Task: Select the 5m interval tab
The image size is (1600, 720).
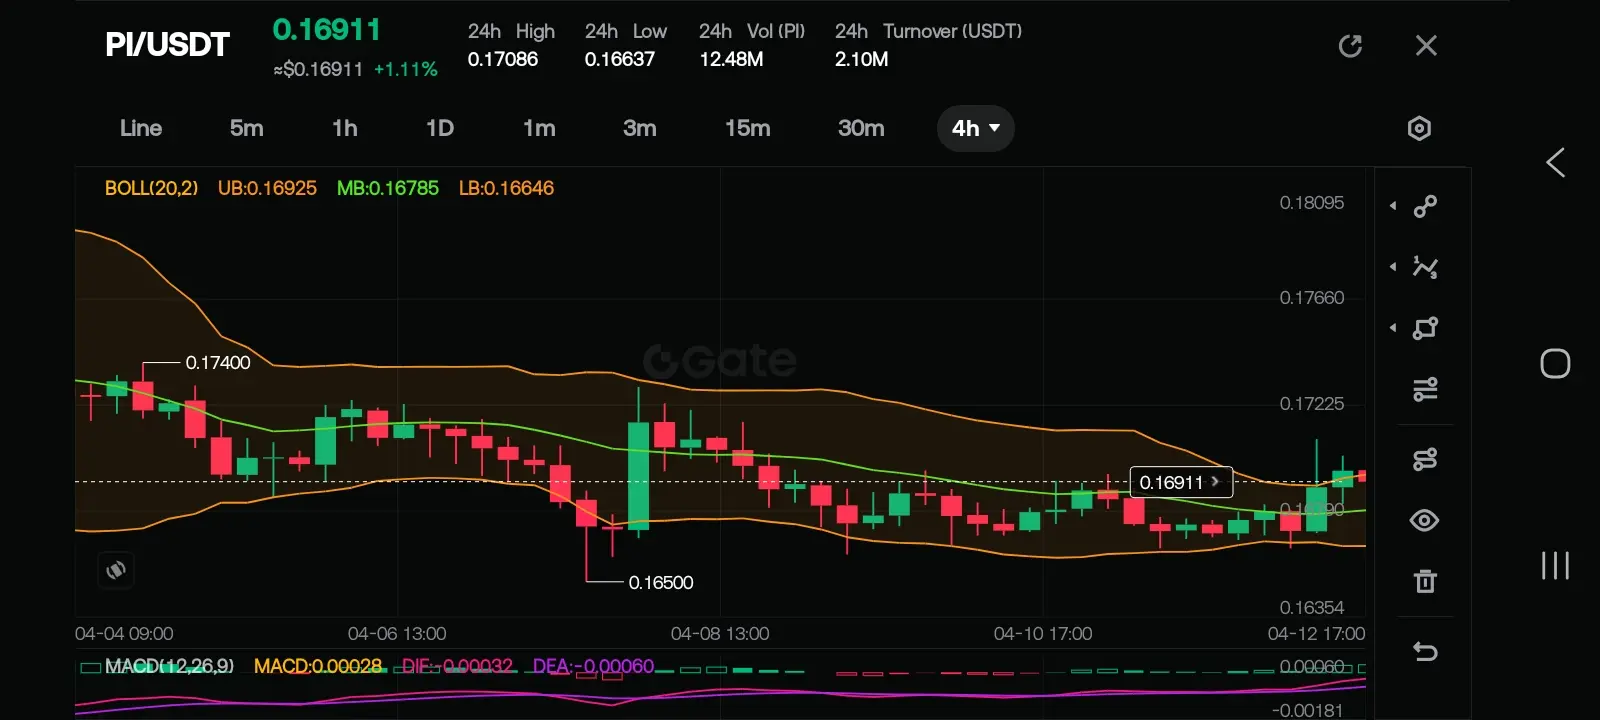Action: pos(247,128)
